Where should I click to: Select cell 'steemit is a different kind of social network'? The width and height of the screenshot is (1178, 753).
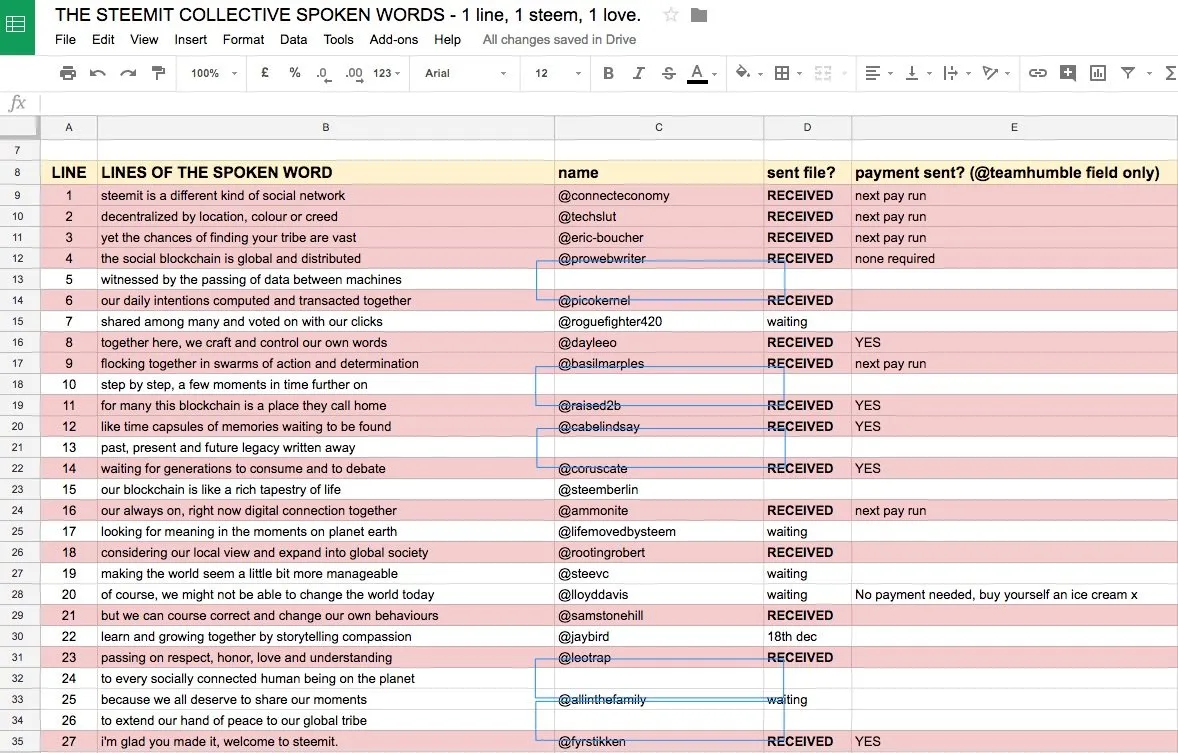[325, 195]
